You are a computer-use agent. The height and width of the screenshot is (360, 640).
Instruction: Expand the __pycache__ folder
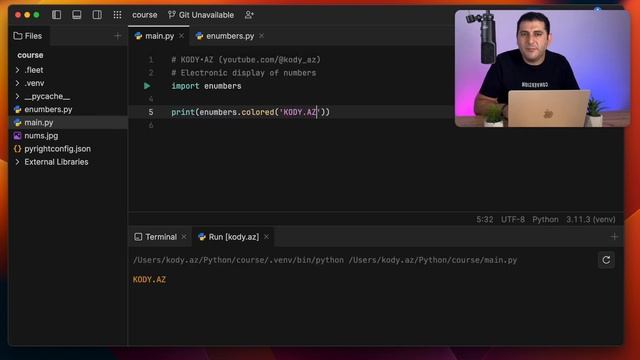click(17, 96)
